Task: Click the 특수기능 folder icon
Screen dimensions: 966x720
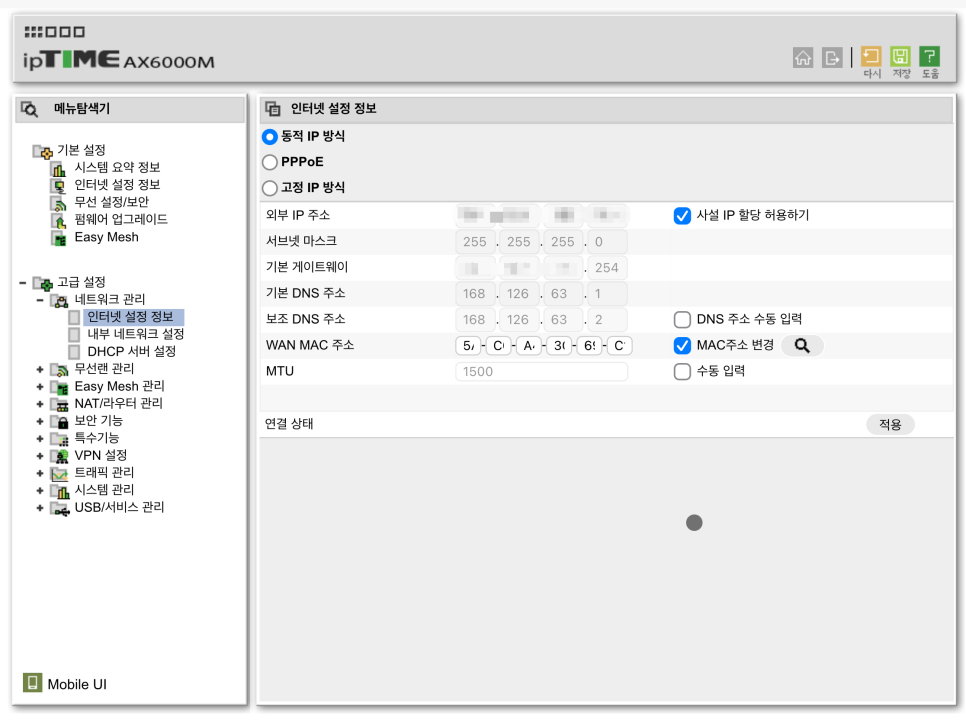Action: pos(59,439)
